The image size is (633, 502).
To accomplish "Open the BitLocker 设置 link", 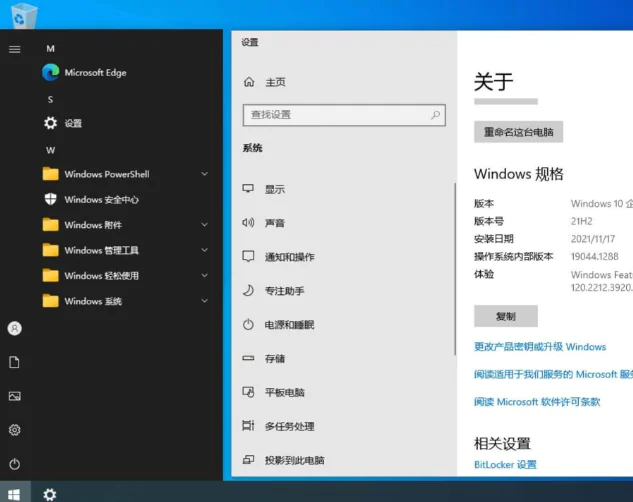I will pyautogui.click(x=505, y=465).
